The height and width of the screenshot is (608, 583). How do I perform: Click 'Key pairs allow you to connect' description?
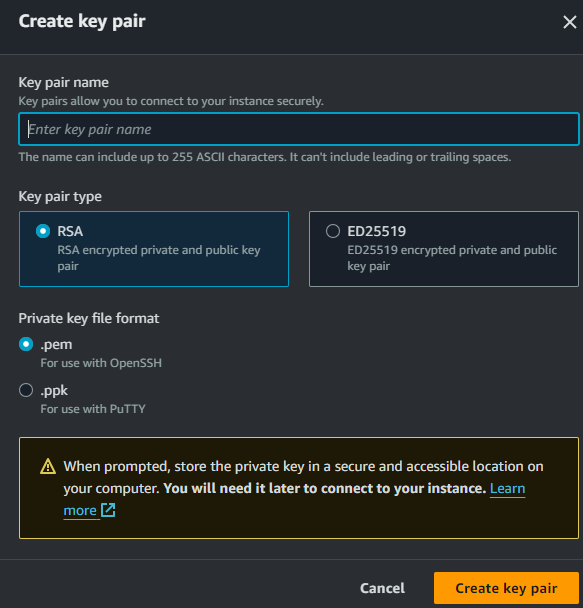coord(171,101)
